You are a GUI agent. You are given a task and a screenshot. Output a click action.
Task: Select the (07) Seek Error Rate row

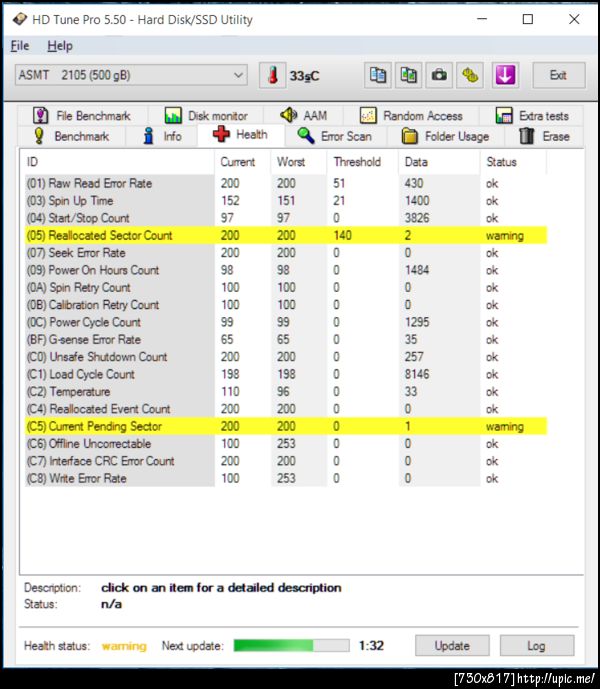coord(286,253)
